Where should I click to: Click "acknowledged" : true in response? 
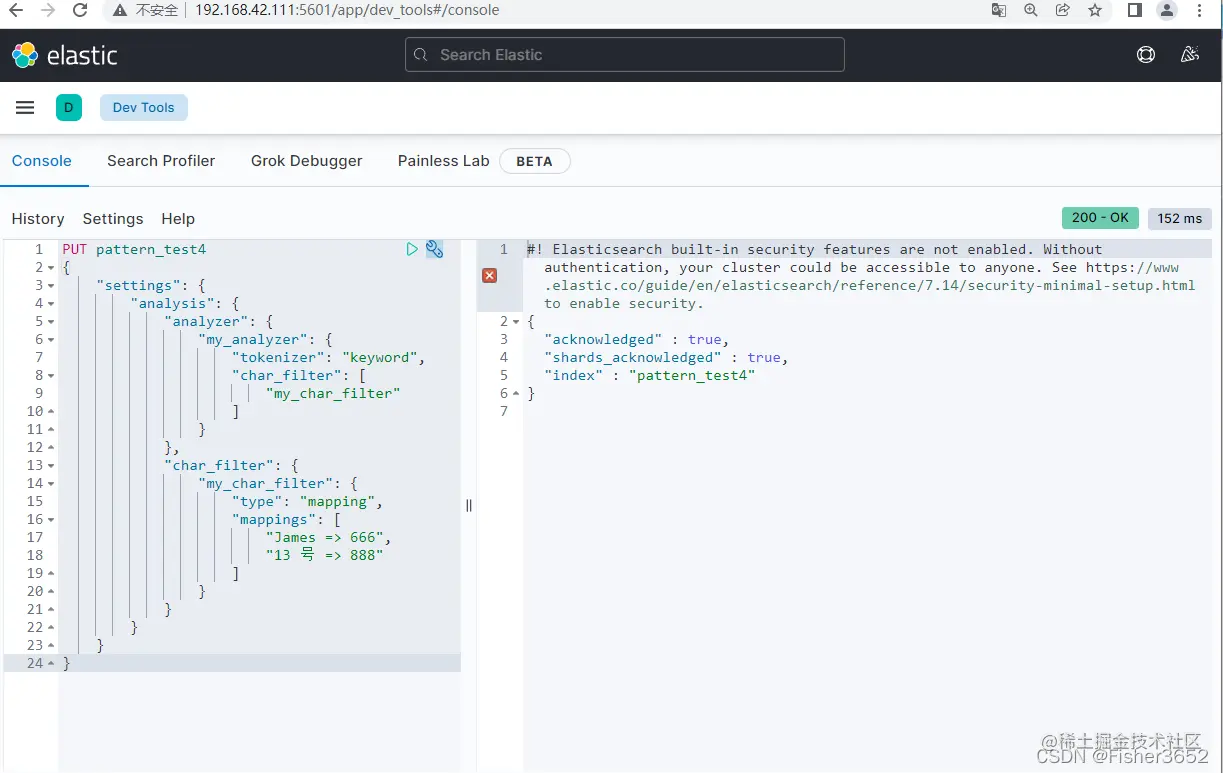637,340
